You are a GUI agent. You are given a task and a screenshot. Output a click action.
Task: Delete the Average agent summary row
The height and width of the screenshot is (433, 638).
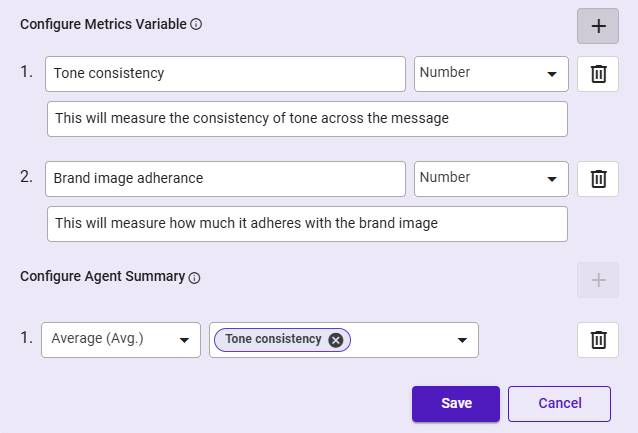[x=598, y=340]
